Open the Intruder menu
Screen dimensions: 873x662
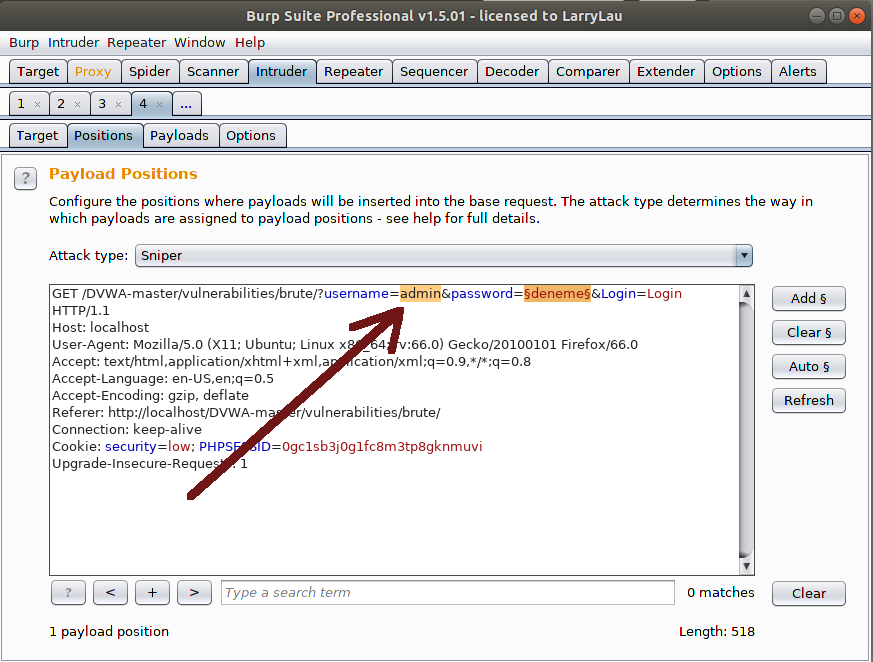click(73, 43)
